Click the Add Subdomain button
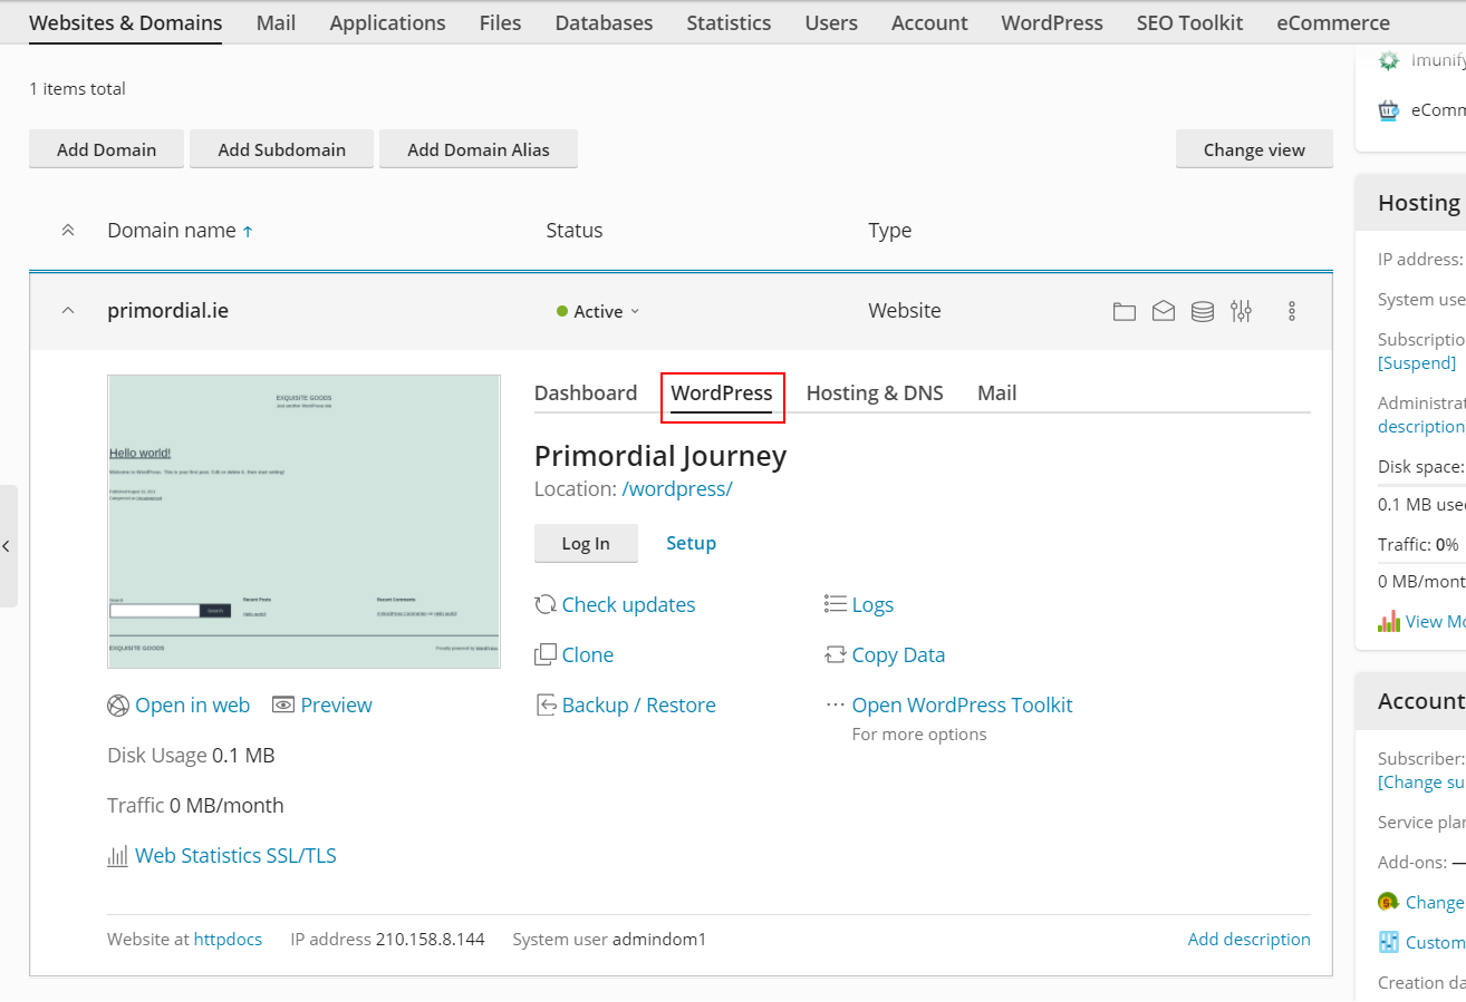The image size is (1466, 1002). pyautogui.click(x=281, y=149)
